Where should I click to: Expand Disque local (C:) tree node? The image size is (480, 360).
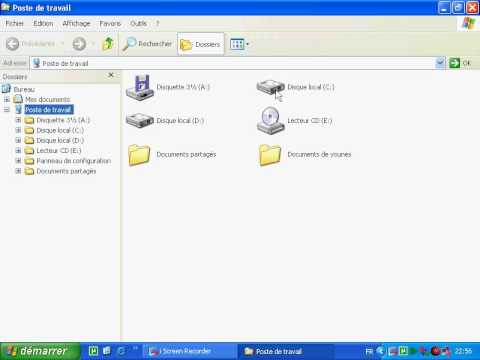tap(18, 130)
